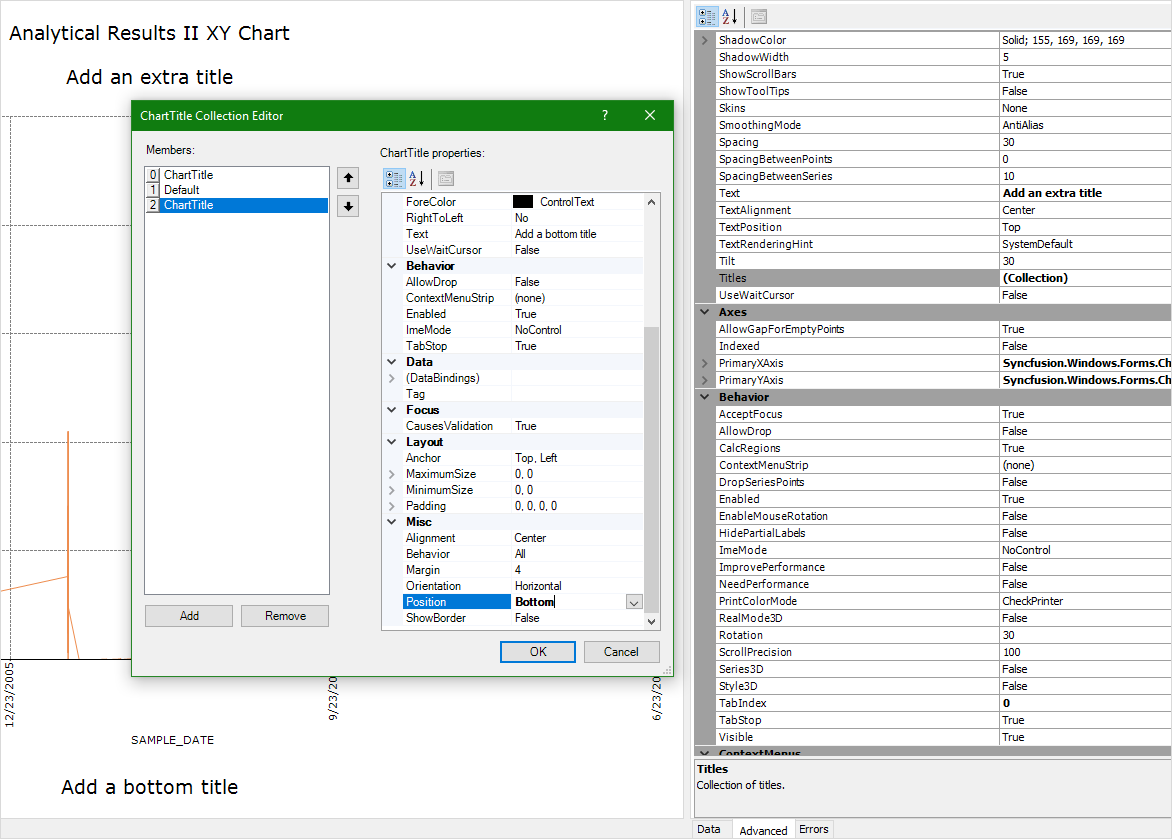Move selected member down with arrow button

tap(348, 207)
